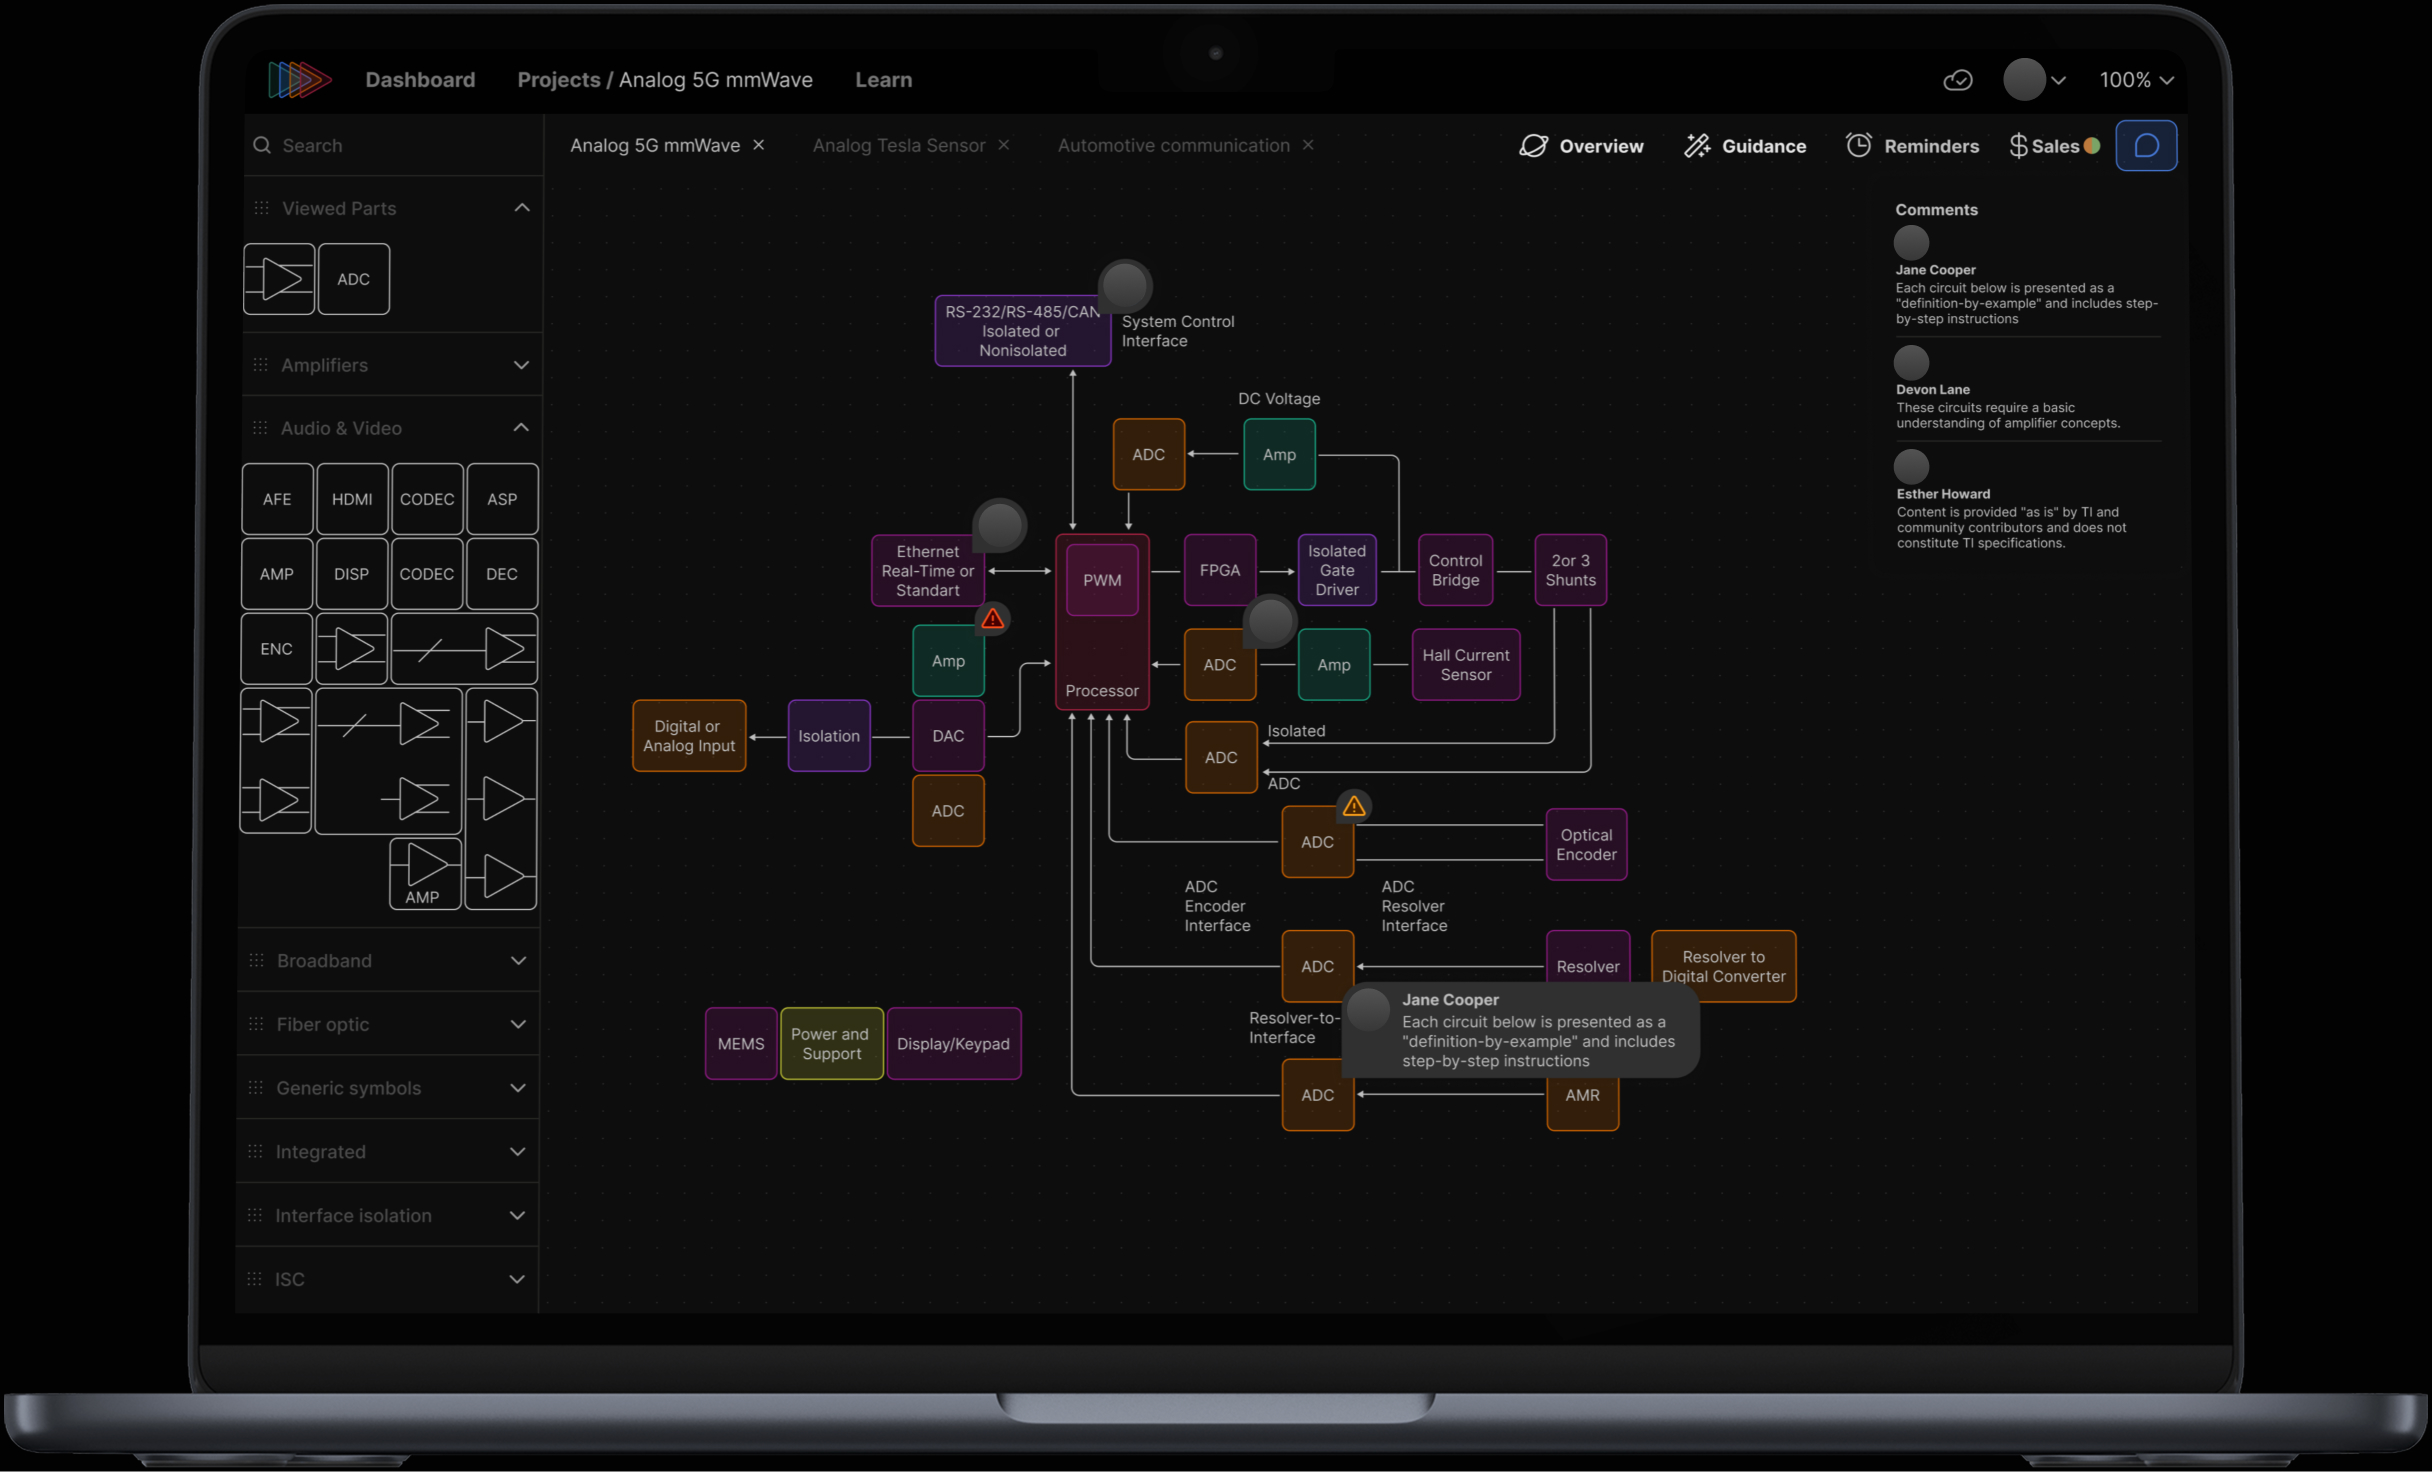
Task: Click red warning icon near Ethernet block
Action: point(992,620)
